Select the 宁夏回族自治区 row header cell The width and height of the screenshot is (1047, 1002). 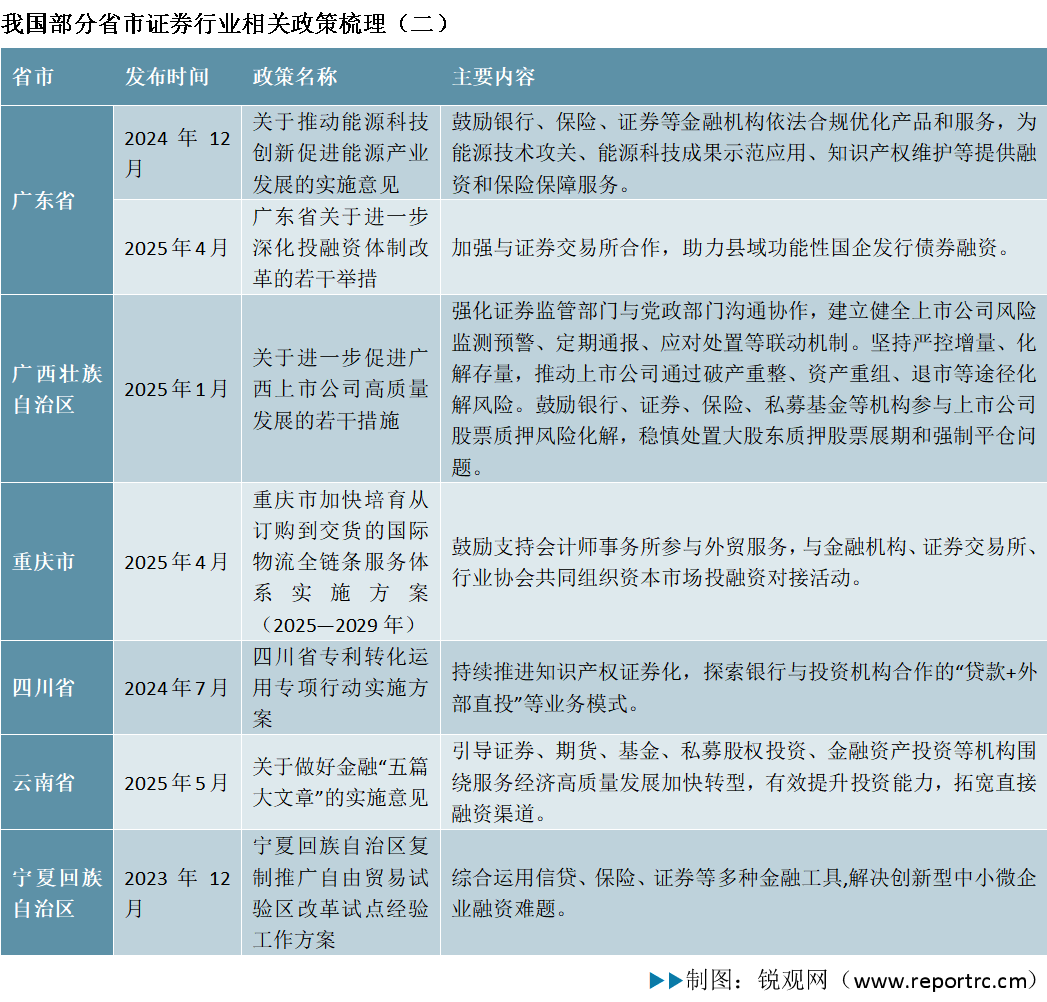pyautogui.click(x=55, y=885)
